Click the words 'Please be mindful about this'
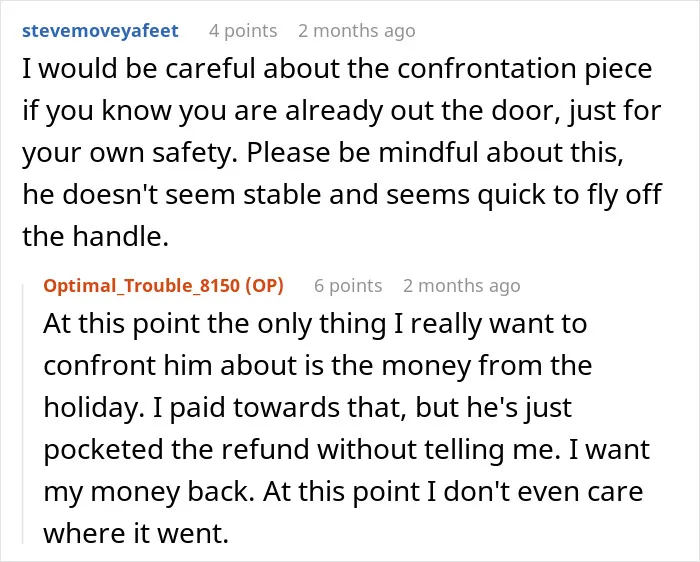The width and height of the screenshot is (700, 562). pos(434,153)
